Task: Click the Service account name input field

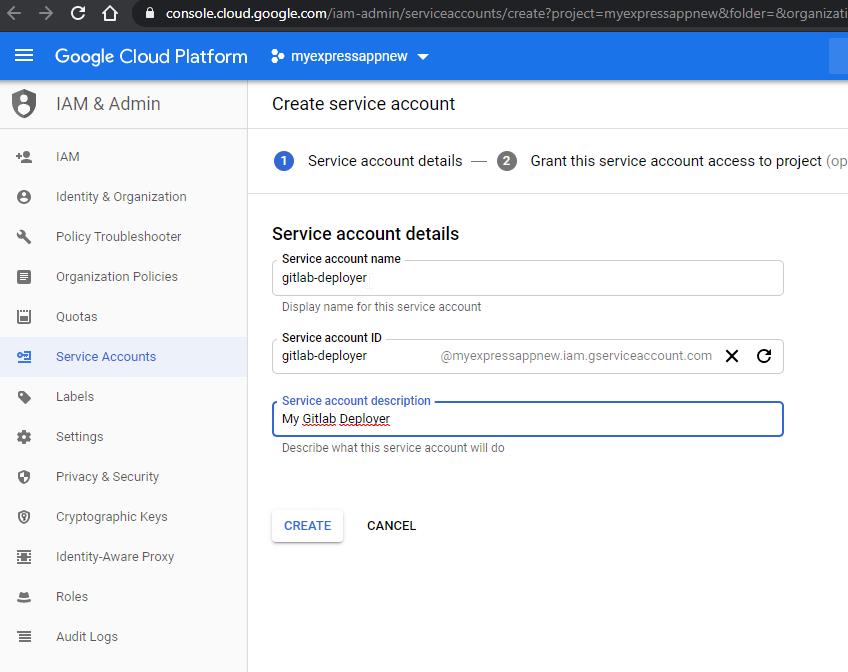Action: [x=528, y=278]
